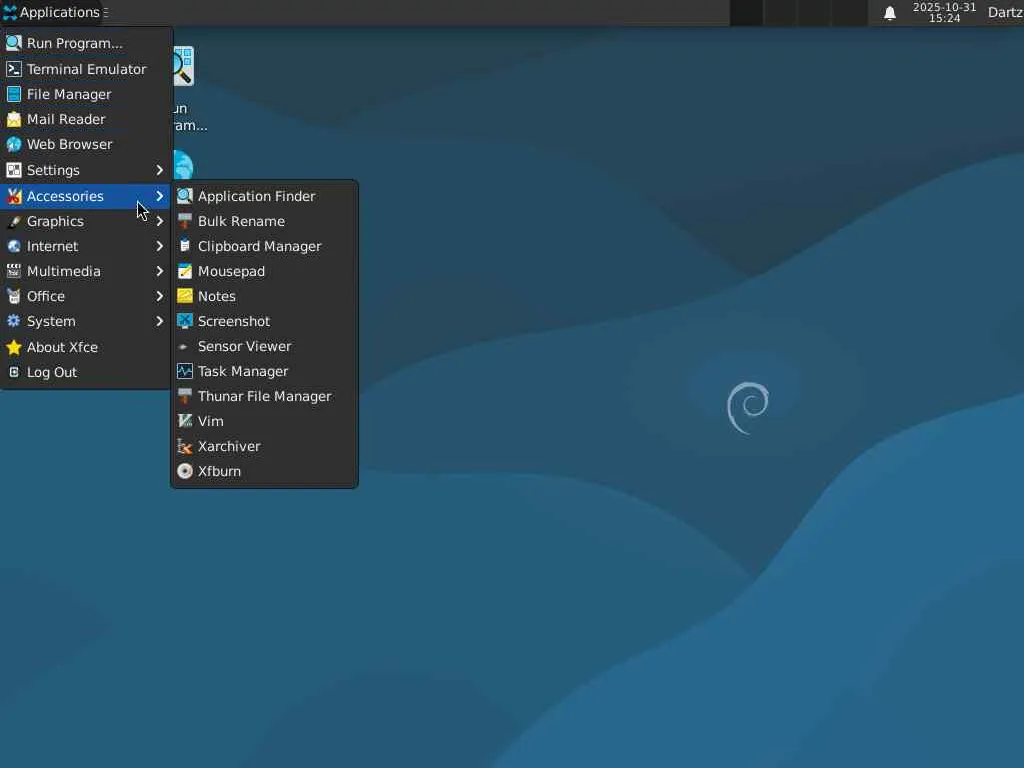Expand the Office submenu arrow

(x=159, y=296)
